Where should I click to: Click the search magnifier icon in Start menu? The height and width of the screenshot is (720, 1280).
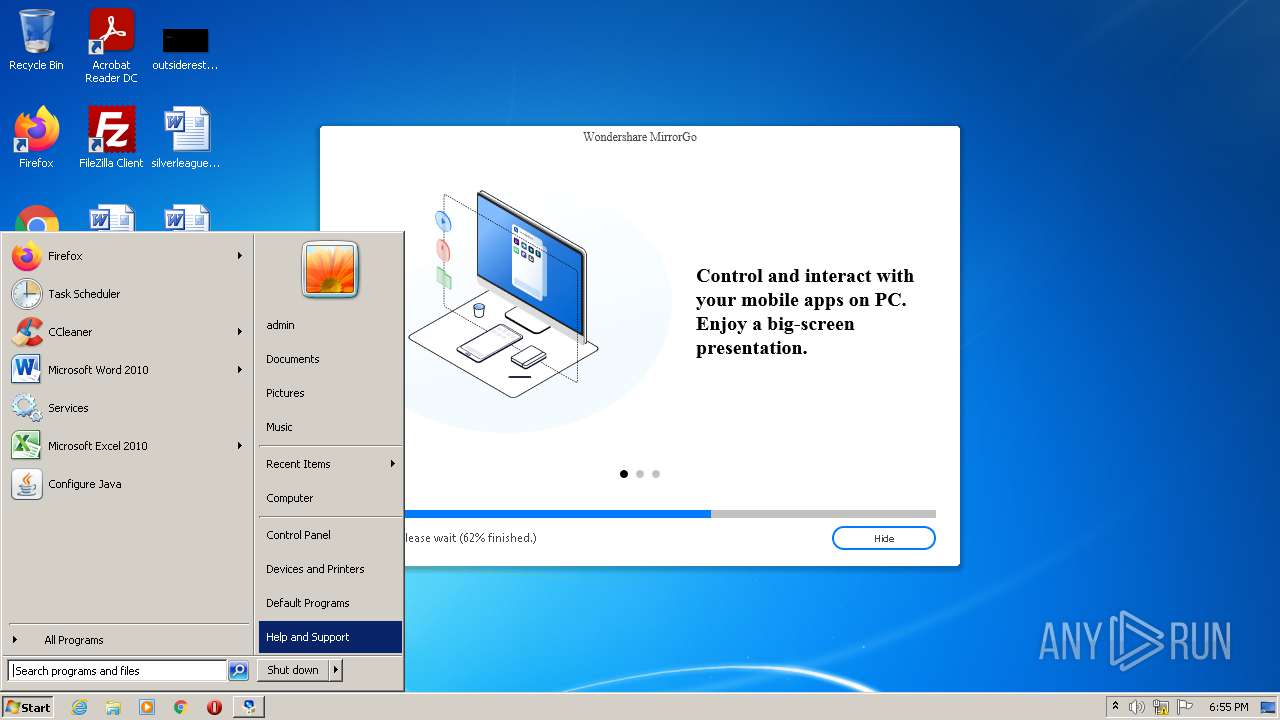click(x=238, y=671)
